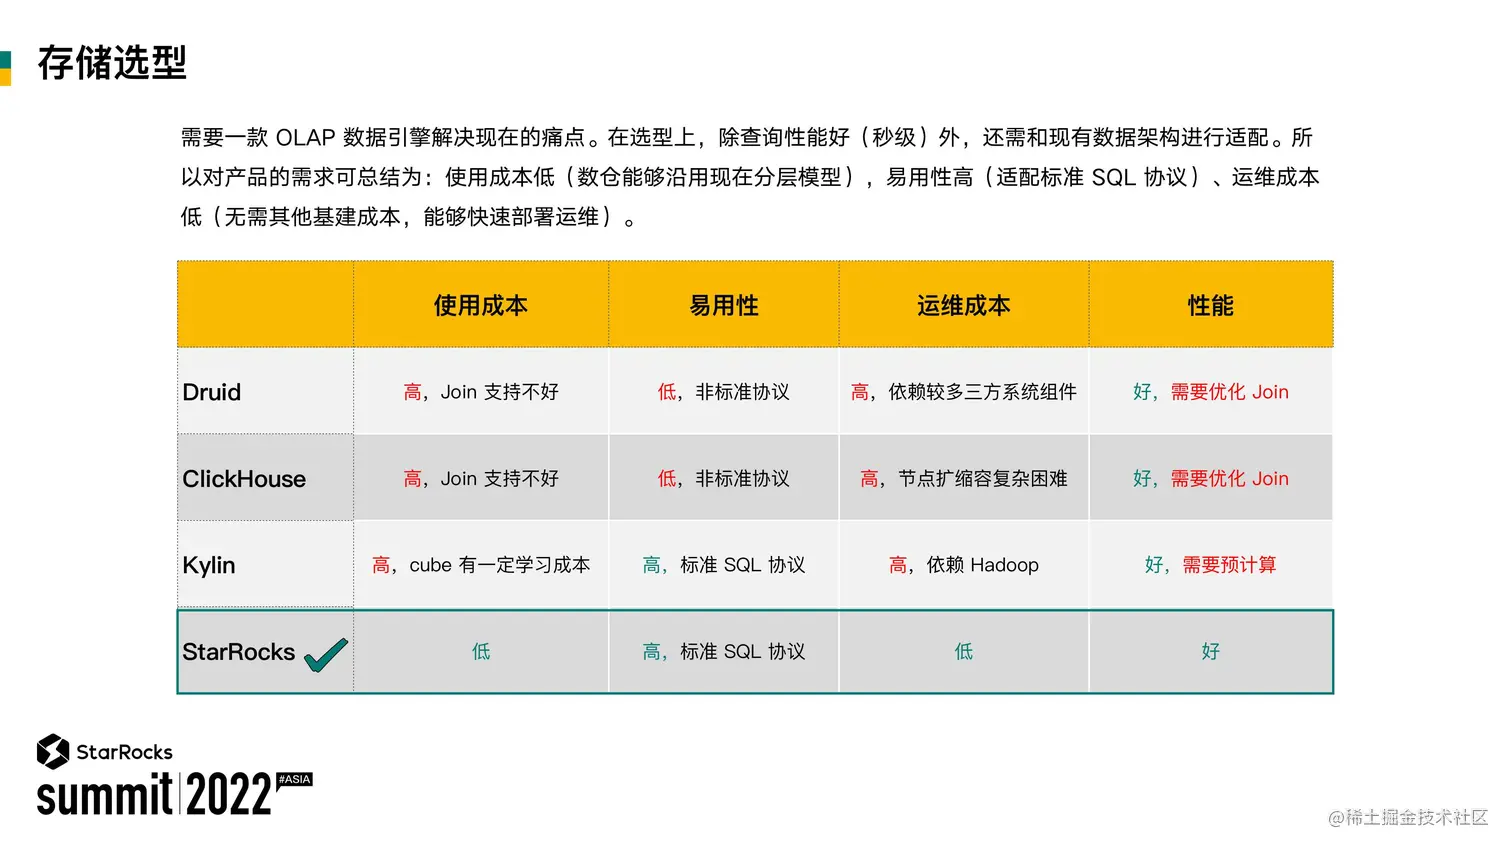
Task: Click the StarRocks logo icon at bottom left
Action: tap(53, 751)
